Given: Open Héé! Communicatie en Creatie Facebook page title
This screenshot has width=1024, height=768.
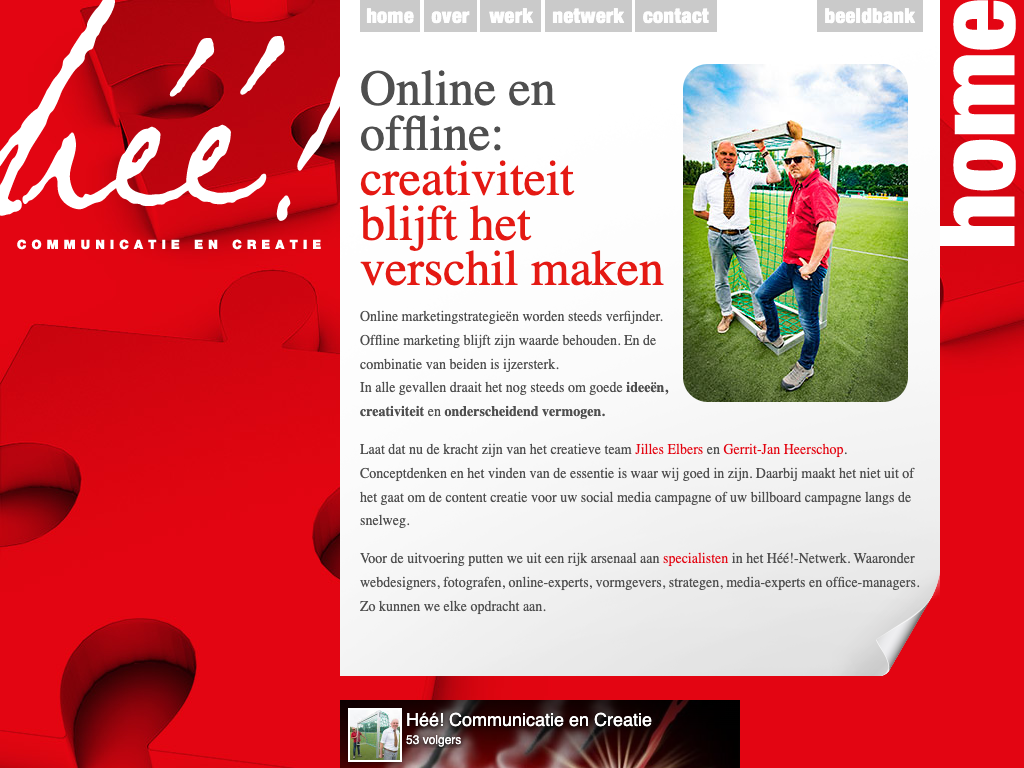Looking at the screenshot, I should (529, 720).
